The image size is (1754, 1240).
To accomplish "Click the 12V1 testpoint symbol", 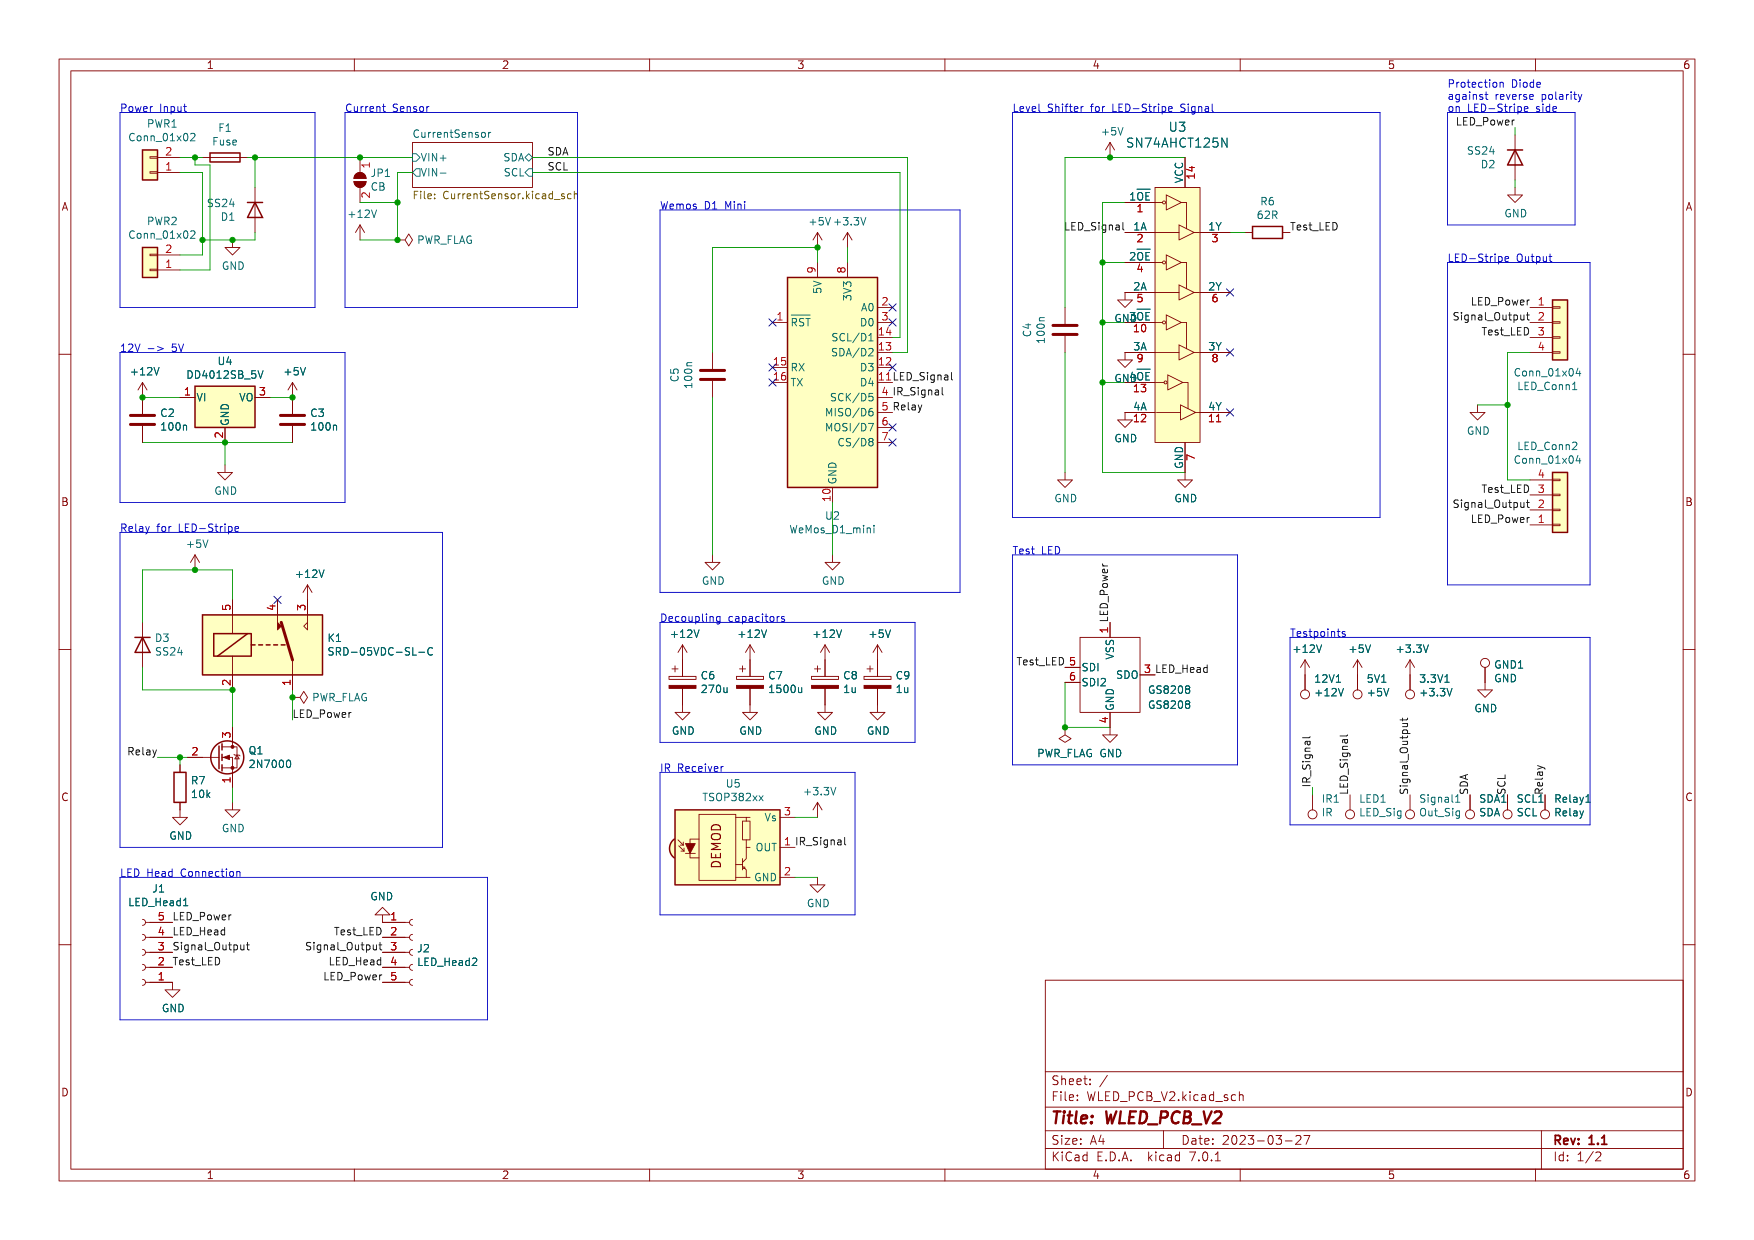I will tap(1305, 694).
